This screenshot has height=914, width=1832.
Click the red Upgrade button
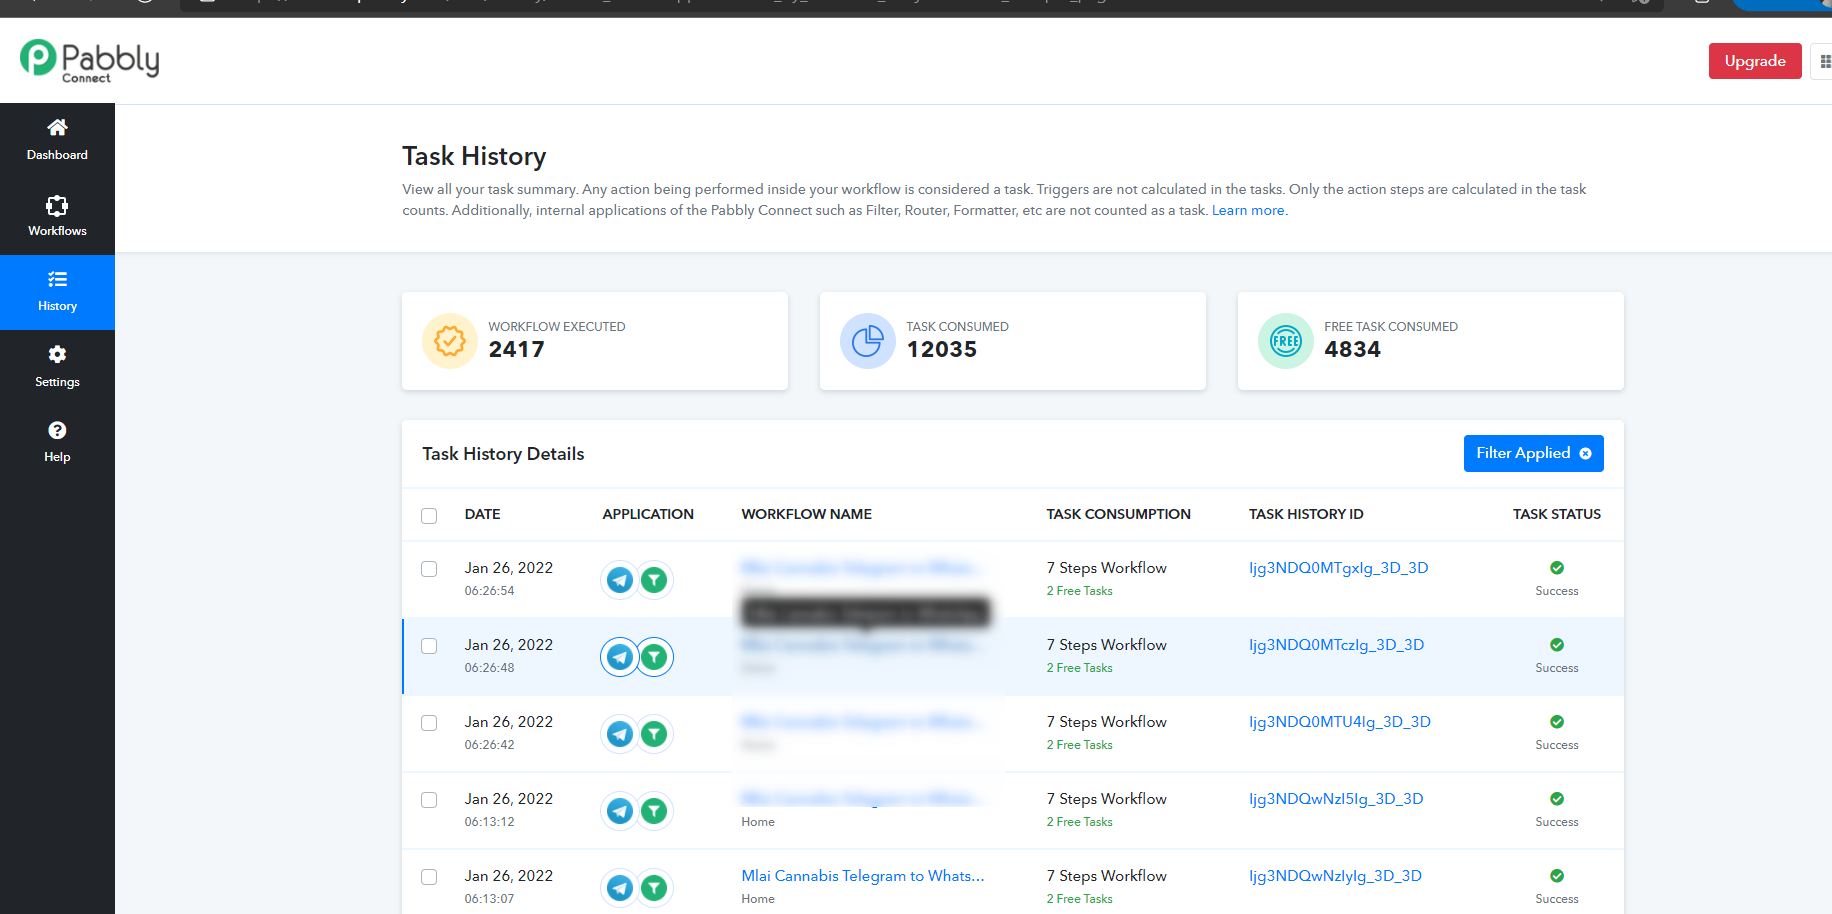pos(1755,61)
